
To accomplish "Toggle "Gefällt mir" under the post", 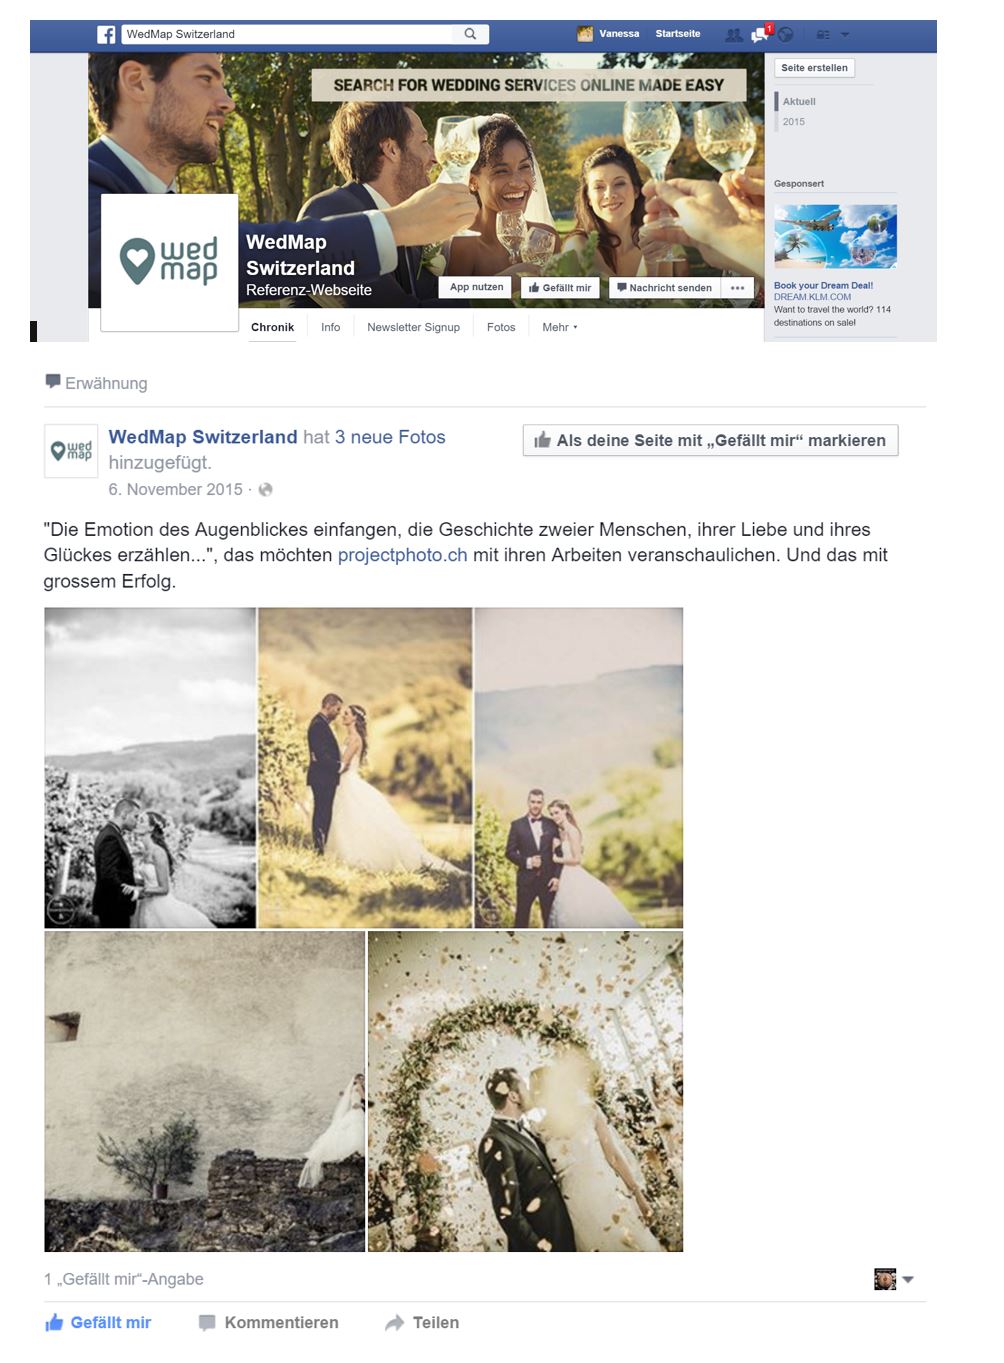I will click(x=98, y=1323).
